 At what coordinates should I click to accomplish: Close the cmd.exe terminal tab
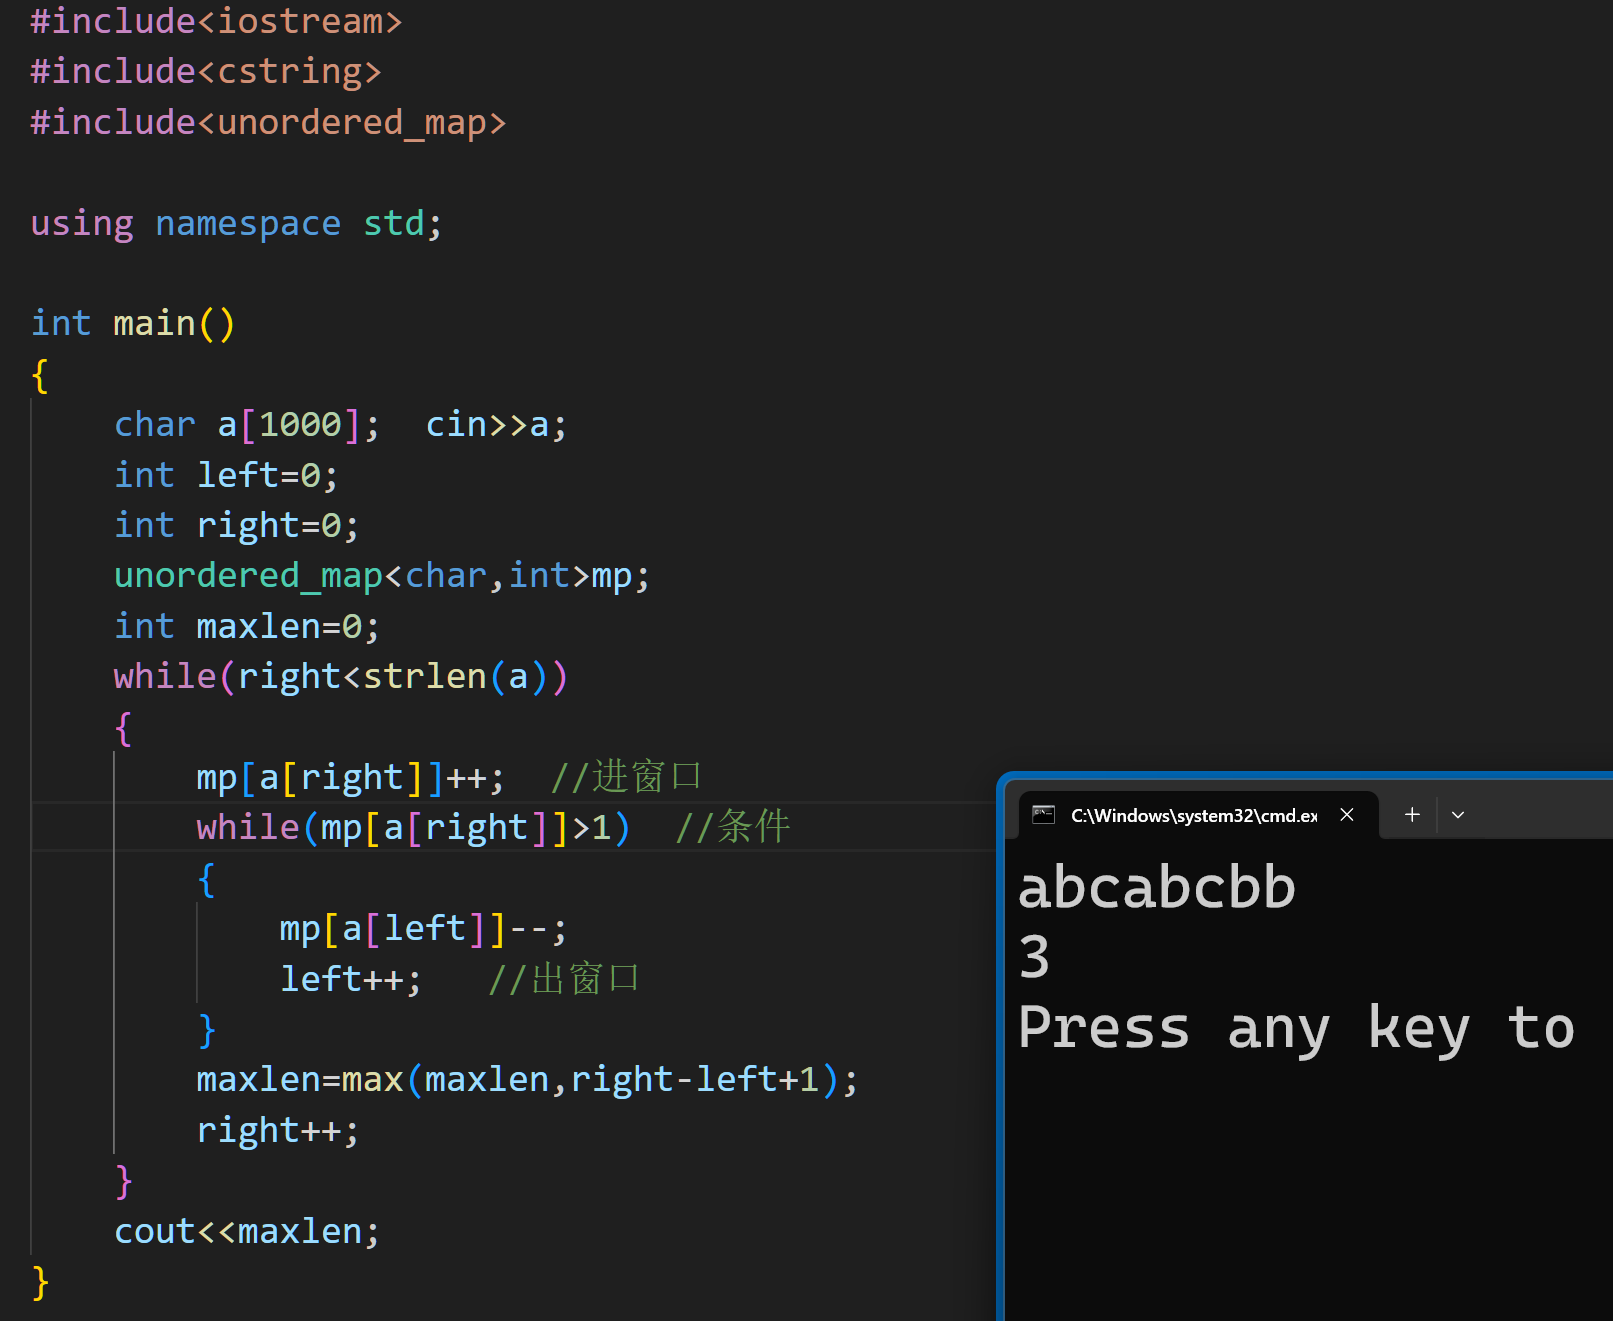coord(1347,814)
